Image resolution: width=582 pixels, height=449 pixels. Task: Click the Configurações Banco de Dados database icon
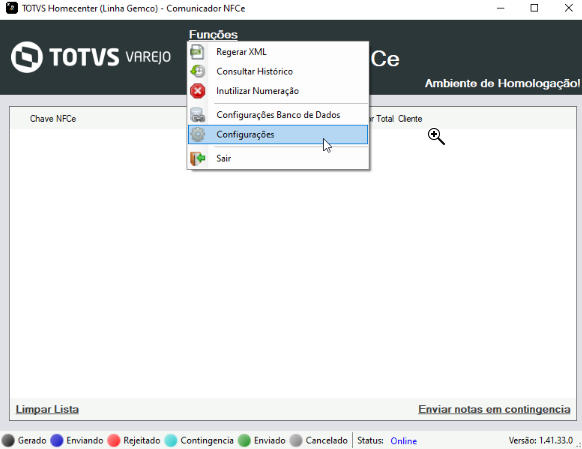[197, 115]
